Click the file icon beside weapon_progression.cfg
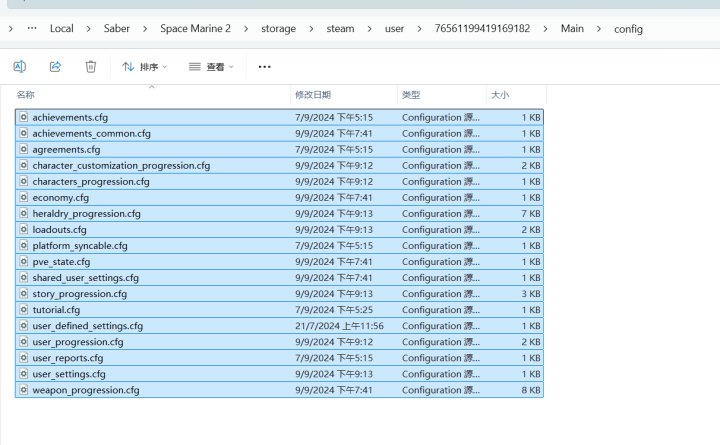Viewport: 720px width, 445px height. 23,390
